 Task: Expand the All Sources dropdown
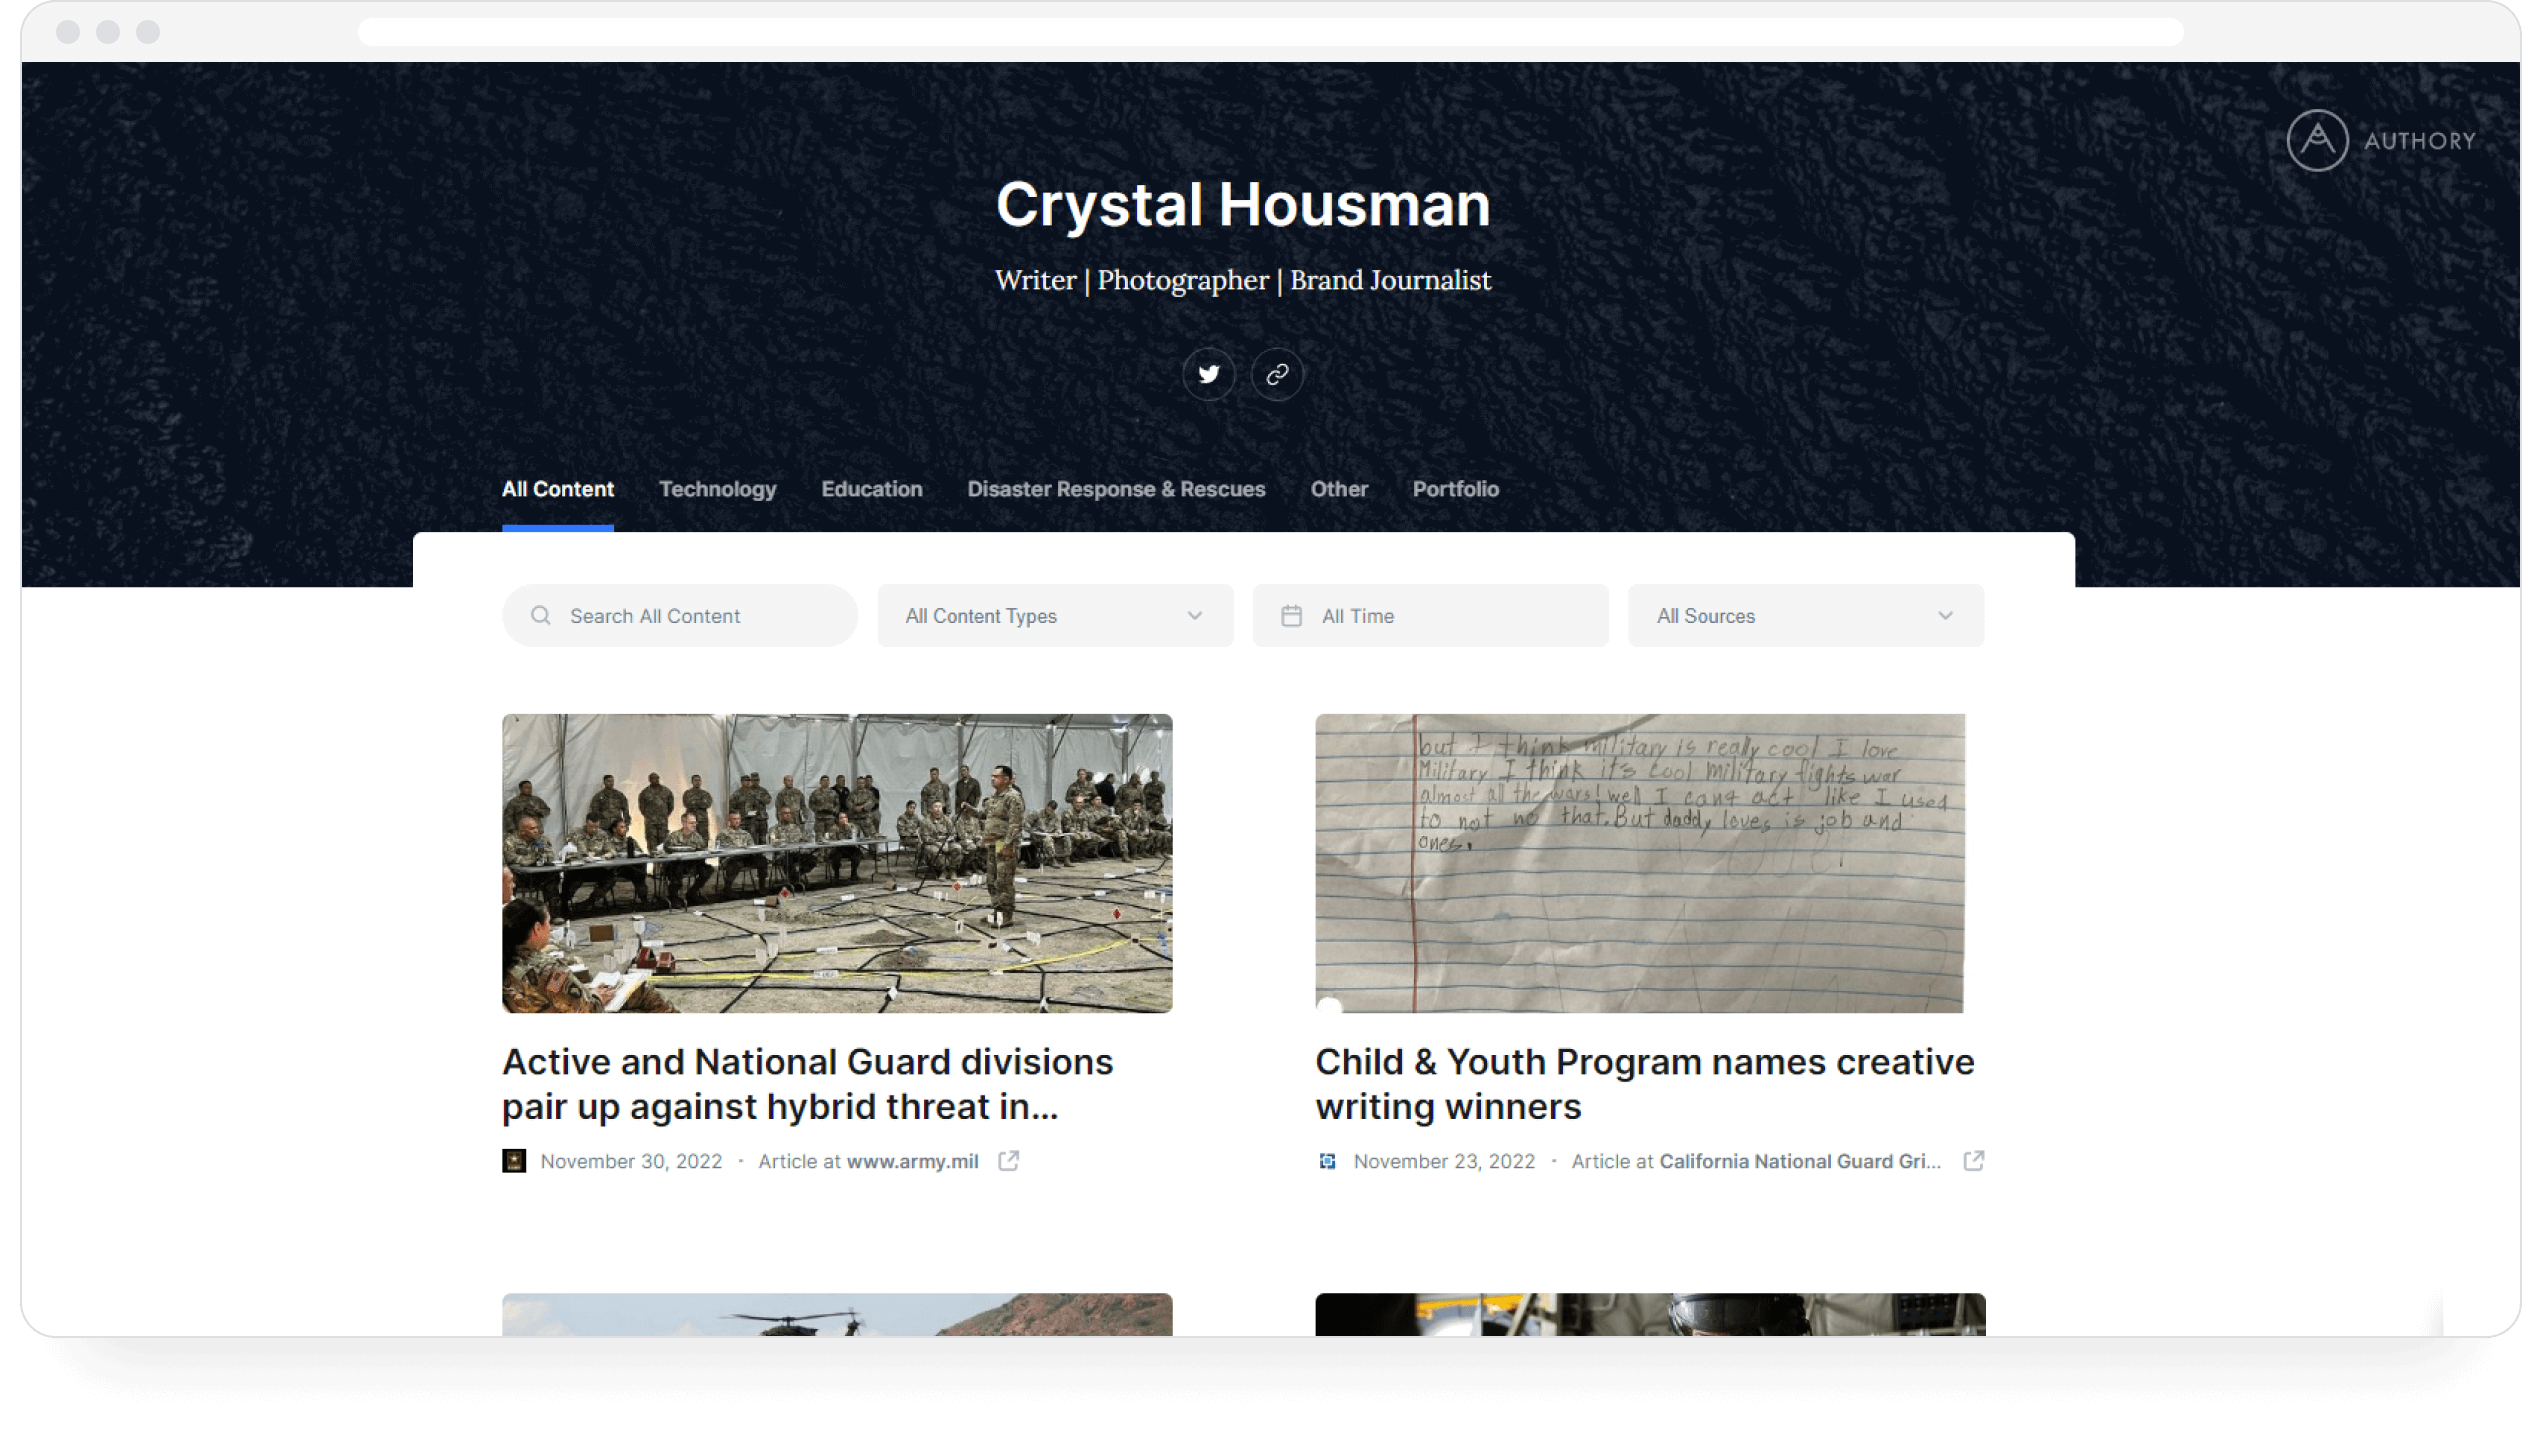[1805, 616]
